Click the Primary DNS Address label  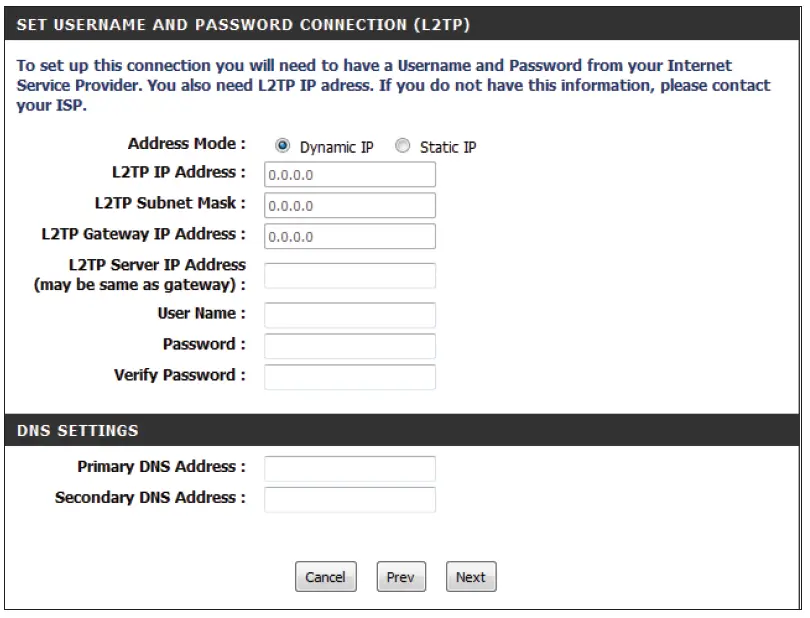tap(161, 467)
